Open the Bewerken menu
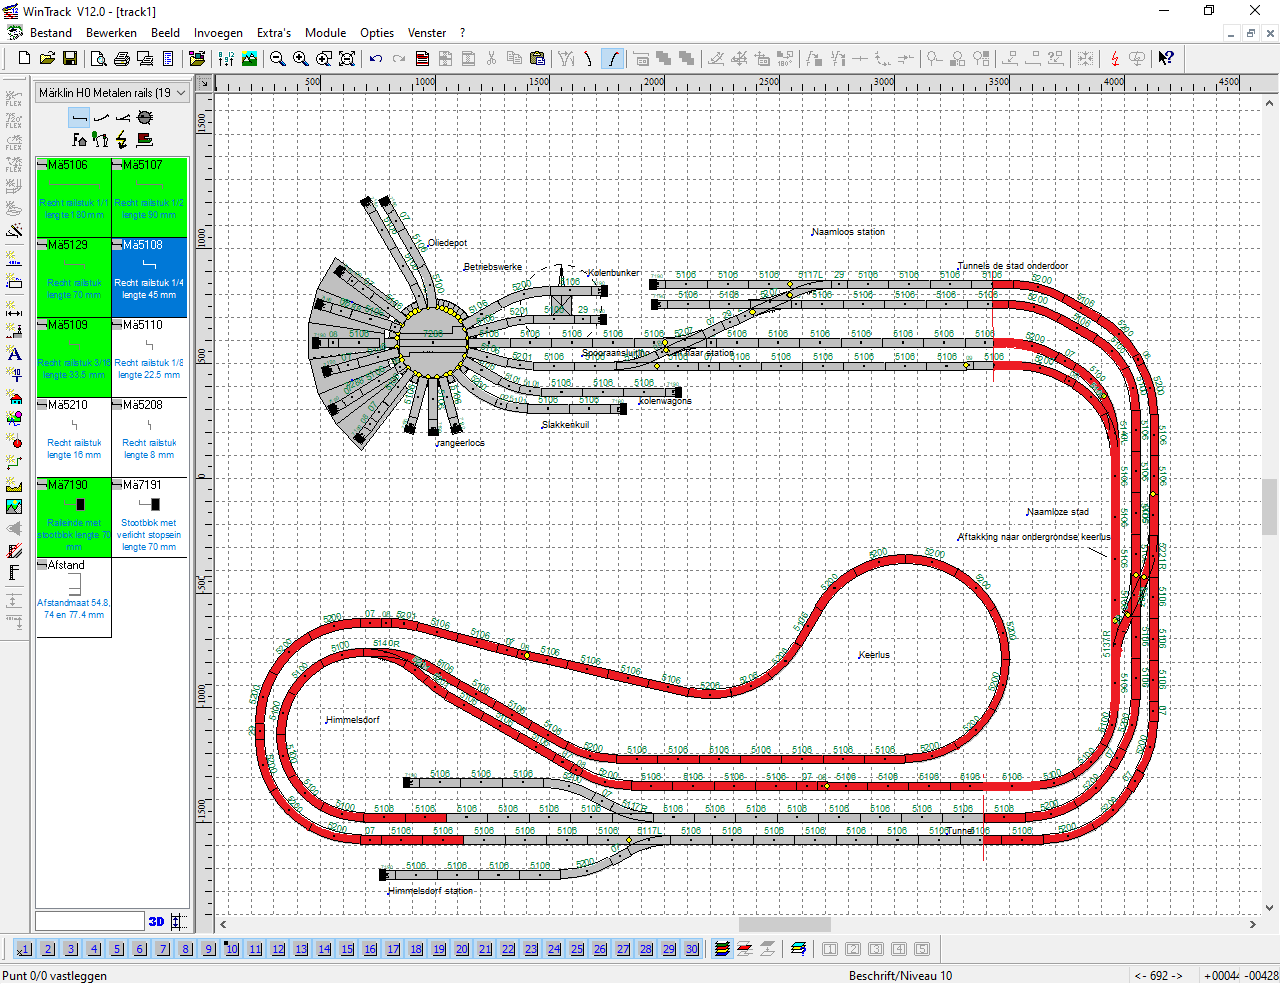The width and height of the screenshot is (1280, 984). (111, 33)
